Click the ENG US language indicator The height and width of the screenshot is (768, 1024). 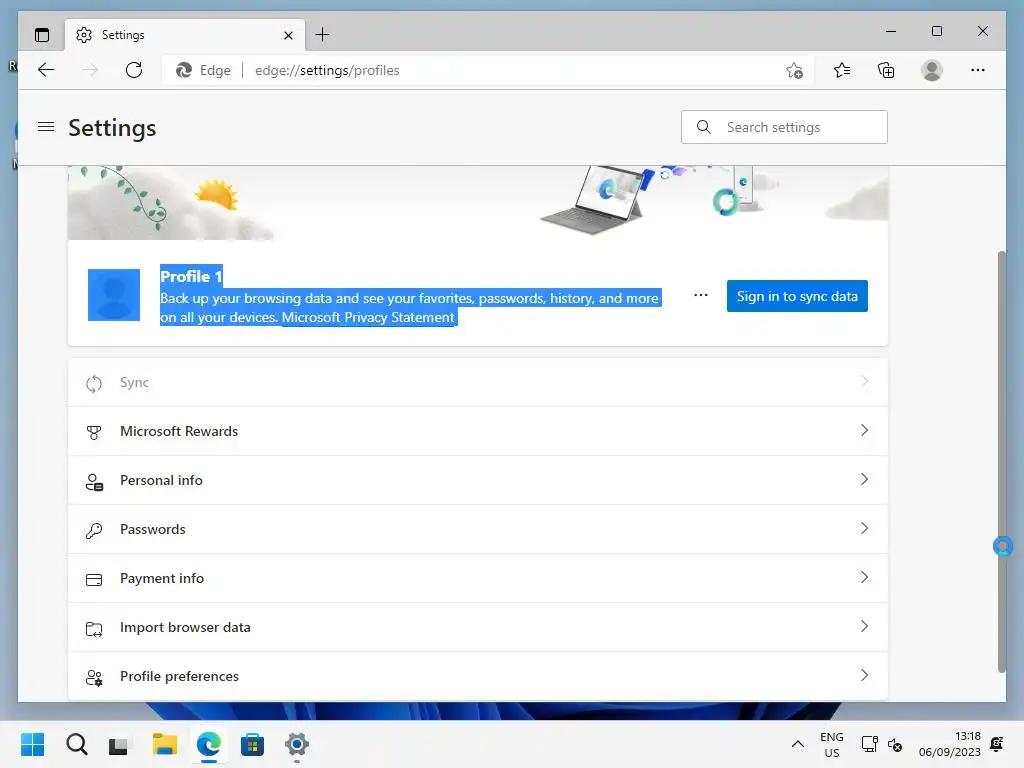point(831,744)
